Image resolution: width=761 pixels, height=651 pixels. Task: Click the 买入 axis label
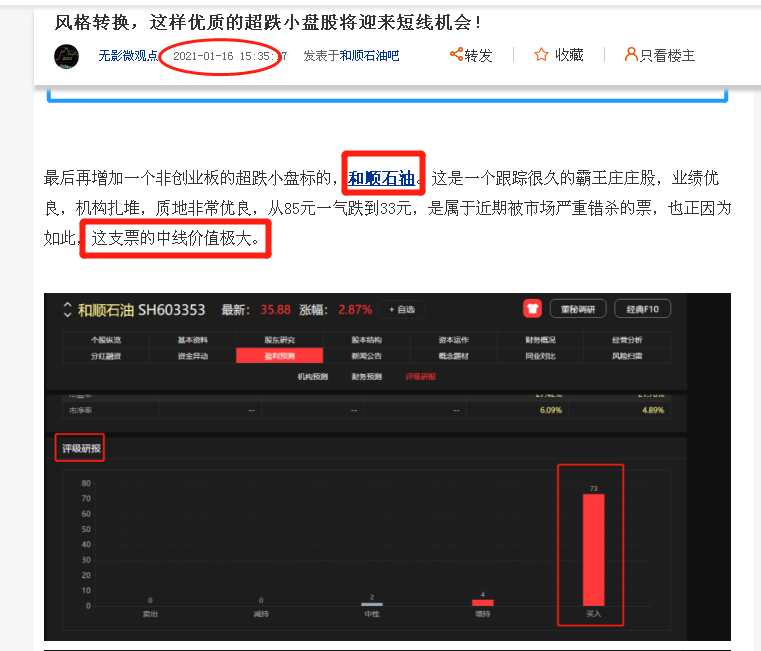[594, 614]
